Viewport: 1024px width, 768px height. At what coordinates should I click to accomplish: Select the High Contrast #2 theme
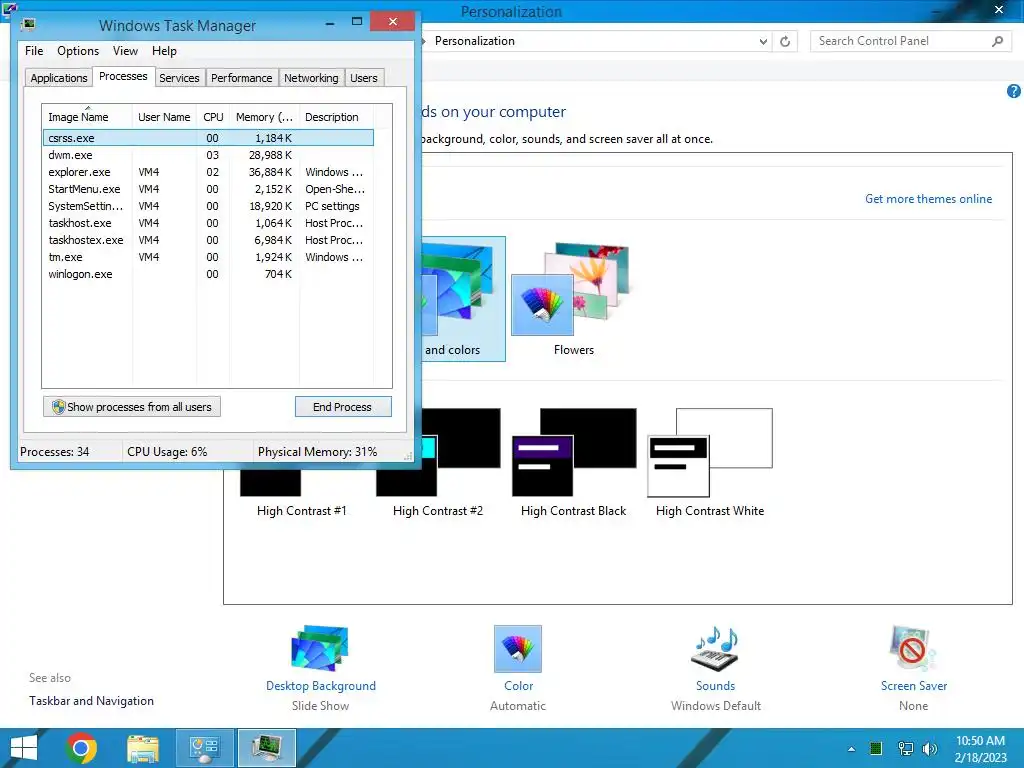[438, 464]
